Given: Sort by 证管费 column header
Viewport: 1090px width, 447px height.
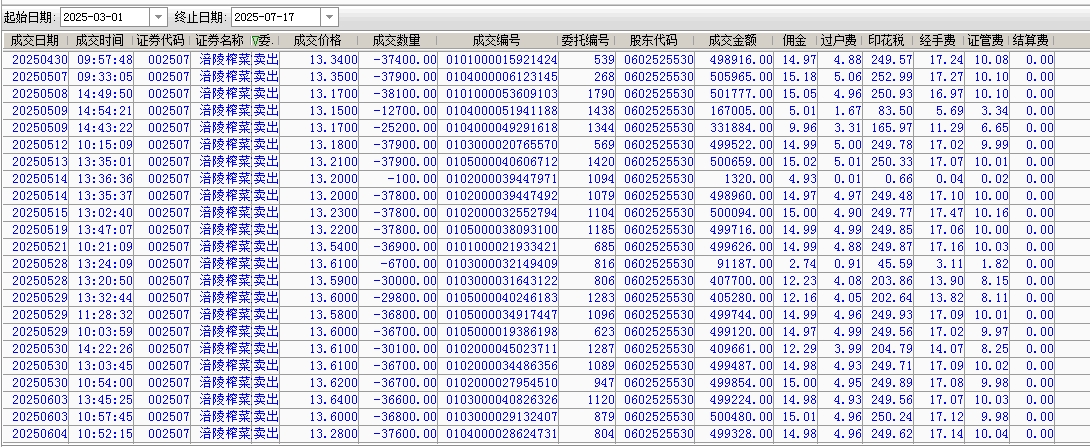Looking at the screenshot, I should click(x=986, y=41).
